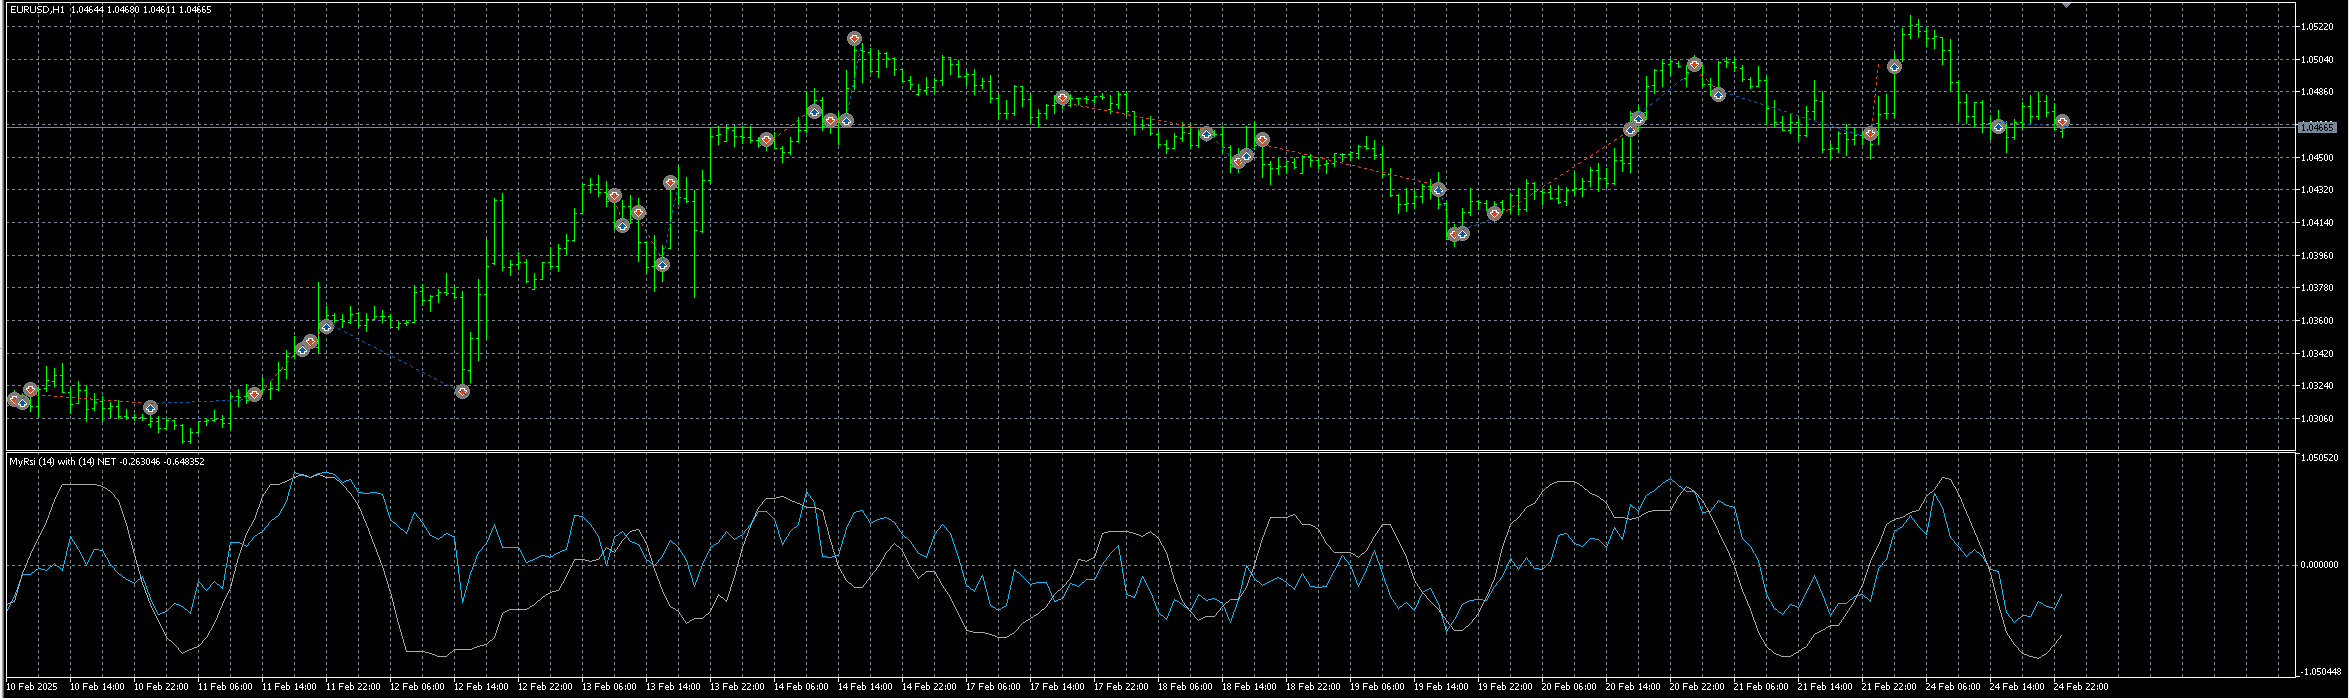Click the 1.05040 price scale label

2317,60
